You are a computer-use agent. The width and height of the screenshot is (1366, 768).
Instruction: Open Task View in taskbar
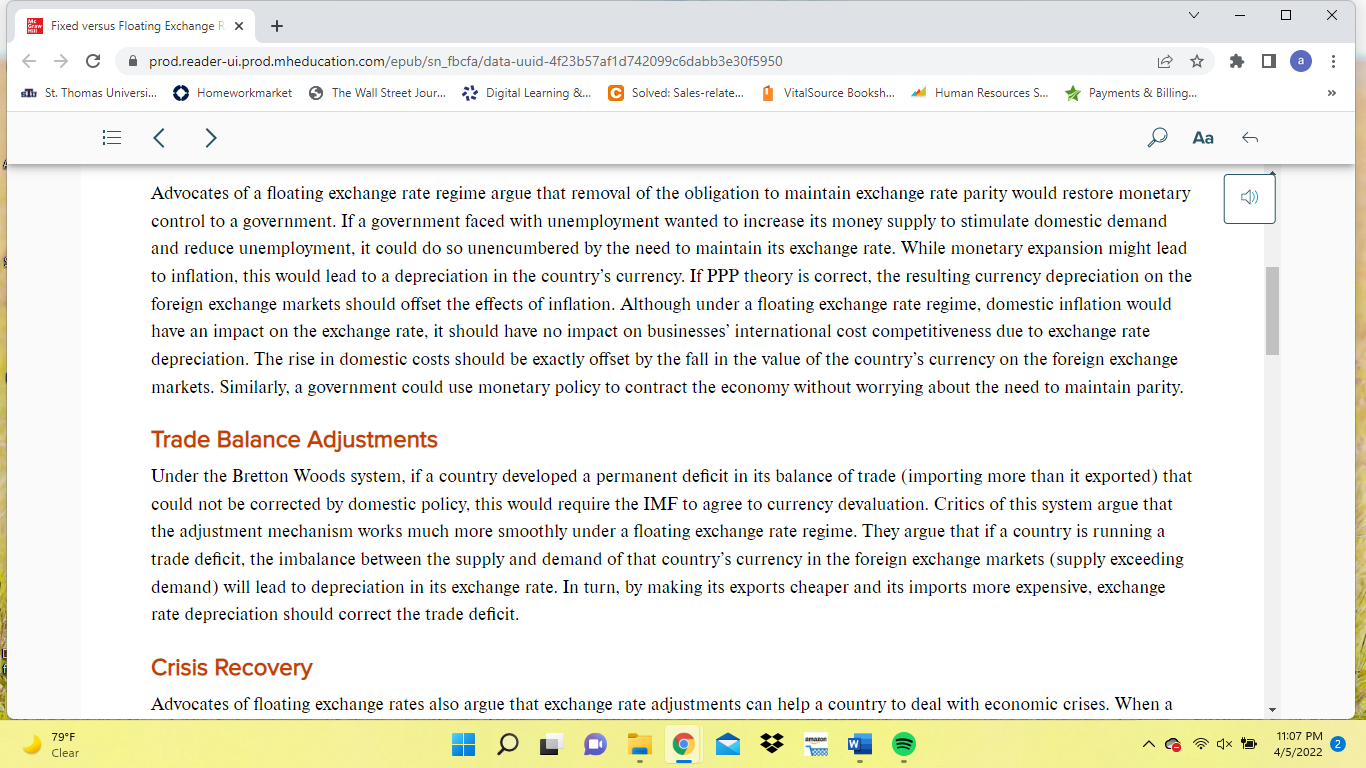click(551, 744)
